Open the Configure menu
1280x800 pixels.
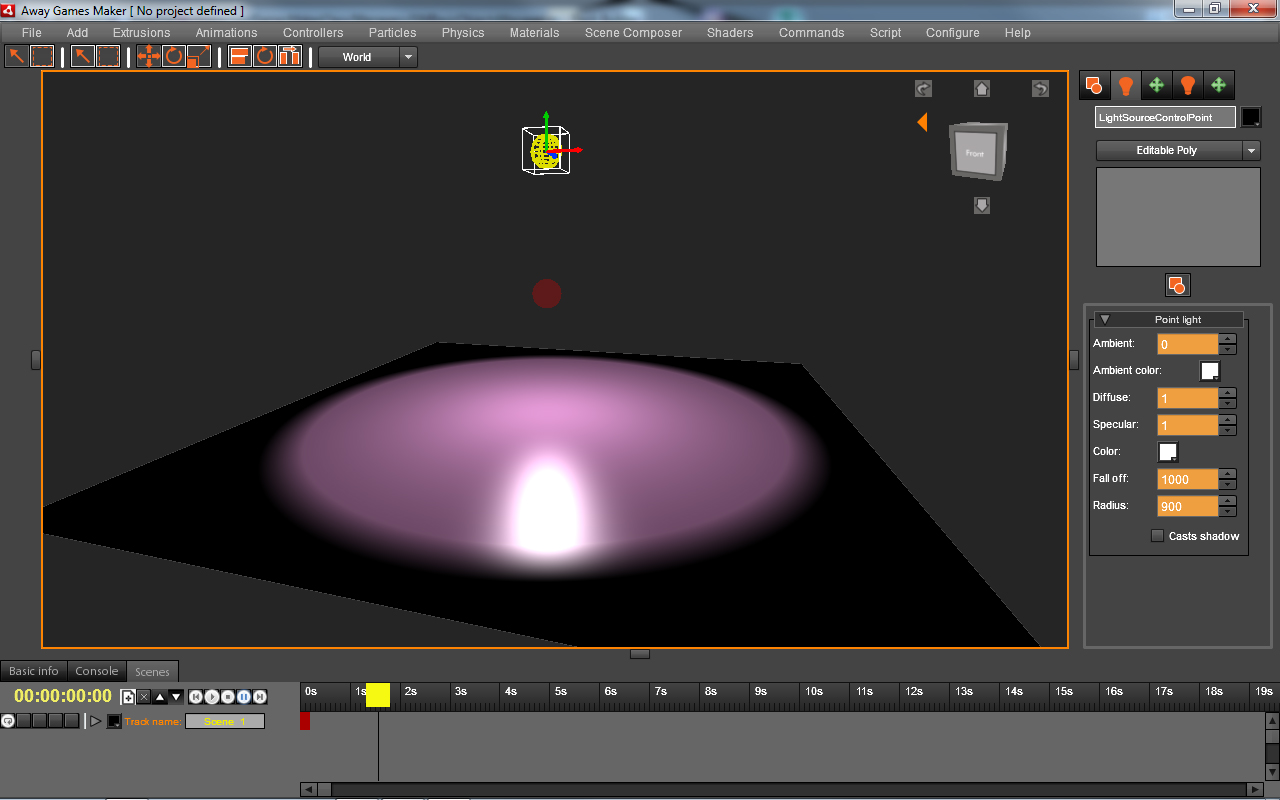point(953,33)
